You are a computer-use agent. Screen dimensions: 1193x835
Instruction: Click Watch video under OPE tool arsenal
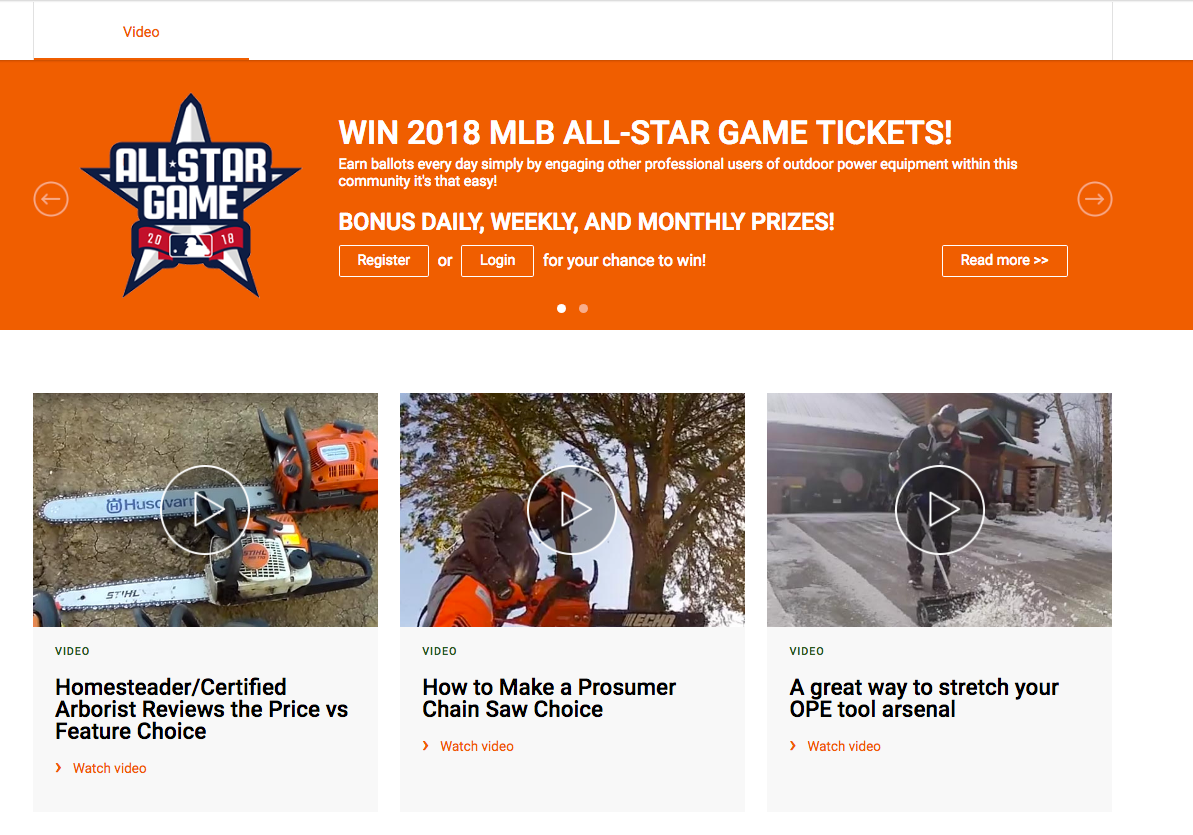pyautogui.click(x=844, y=746)
